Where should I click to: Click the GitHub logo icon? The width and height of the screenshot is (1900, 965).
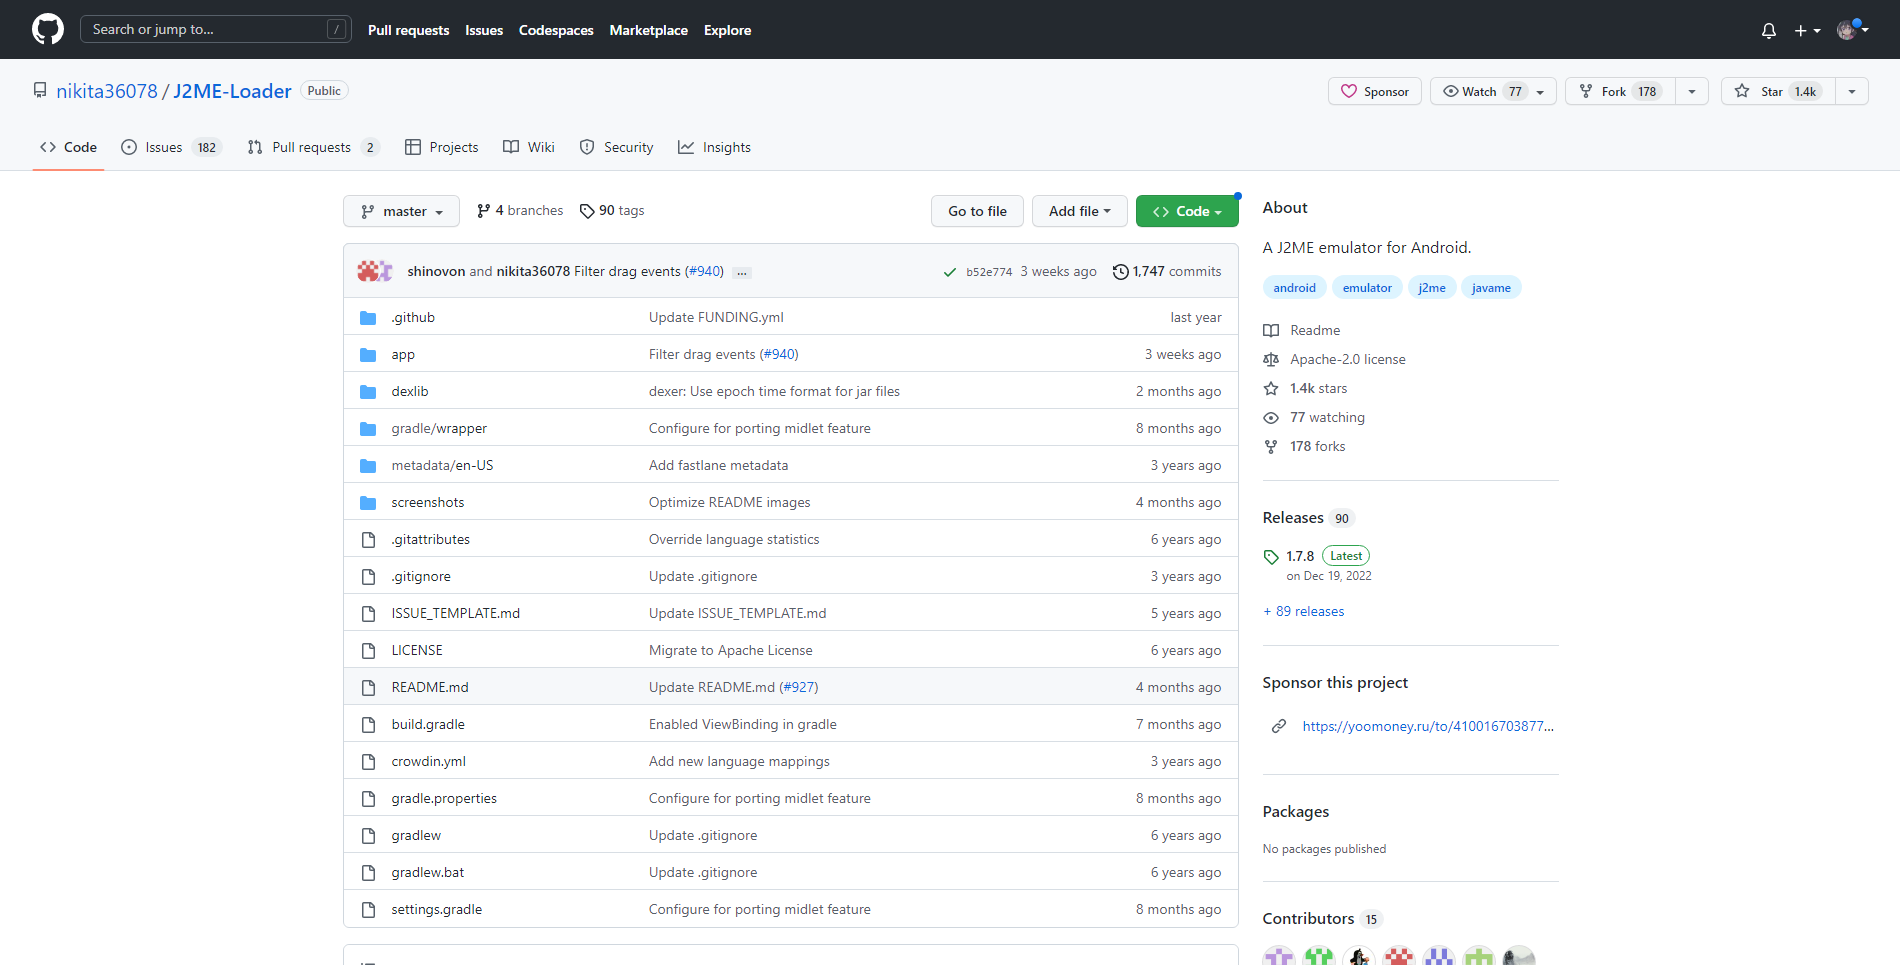tap(47, 29)
